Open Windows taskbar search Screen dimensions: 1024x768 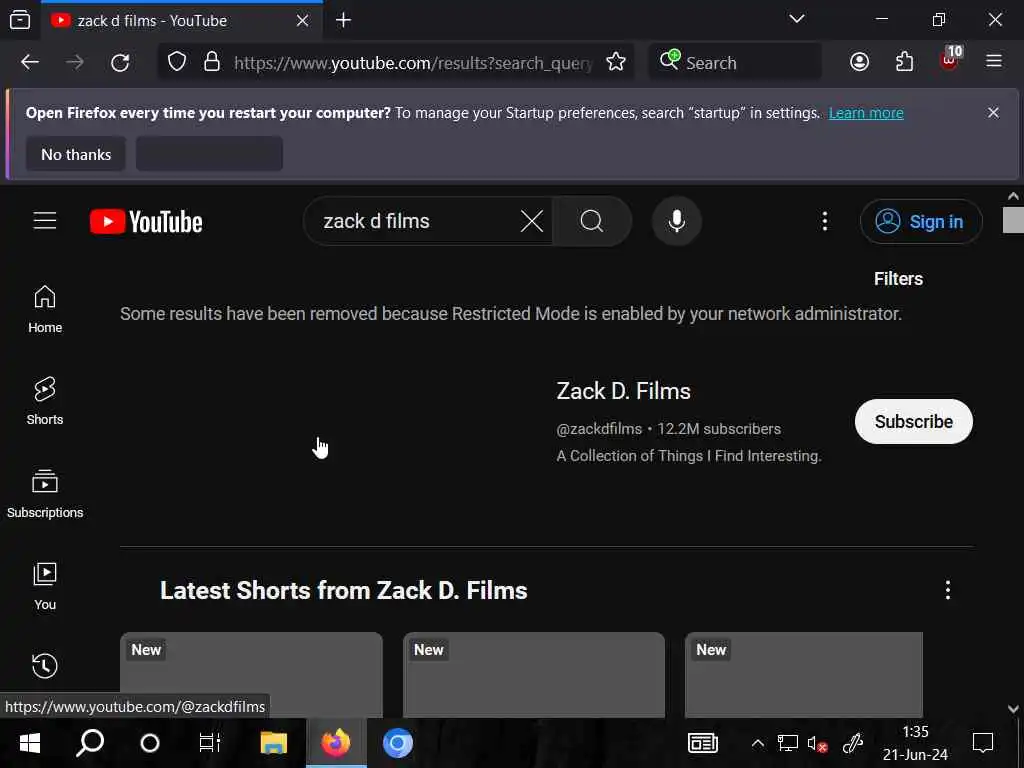point(90,743)
